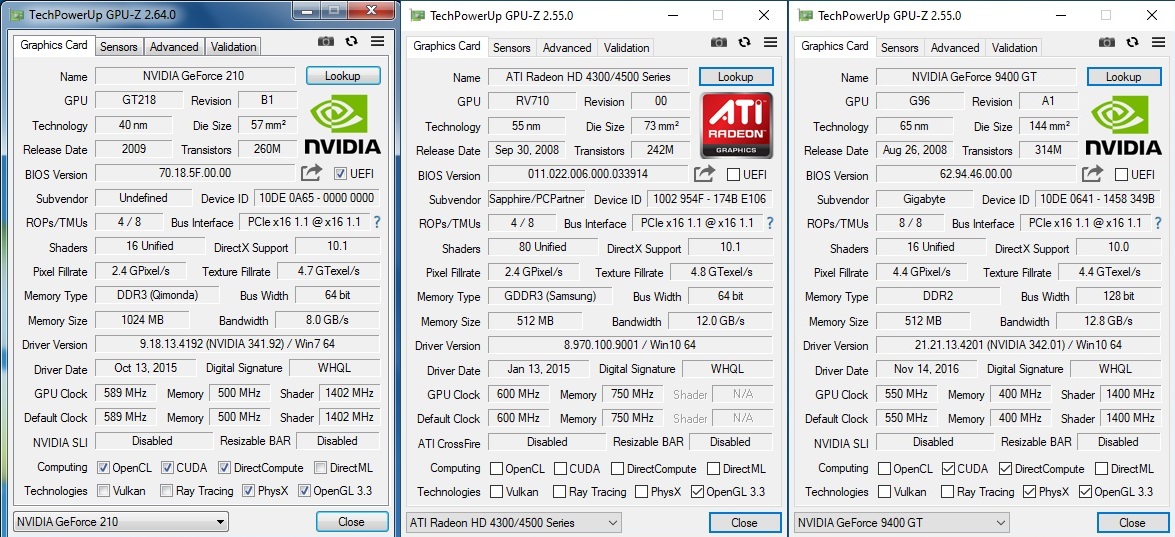
Task: Click the bus interface question mark in GeForce 9400 GT window
Action: 1158,222
